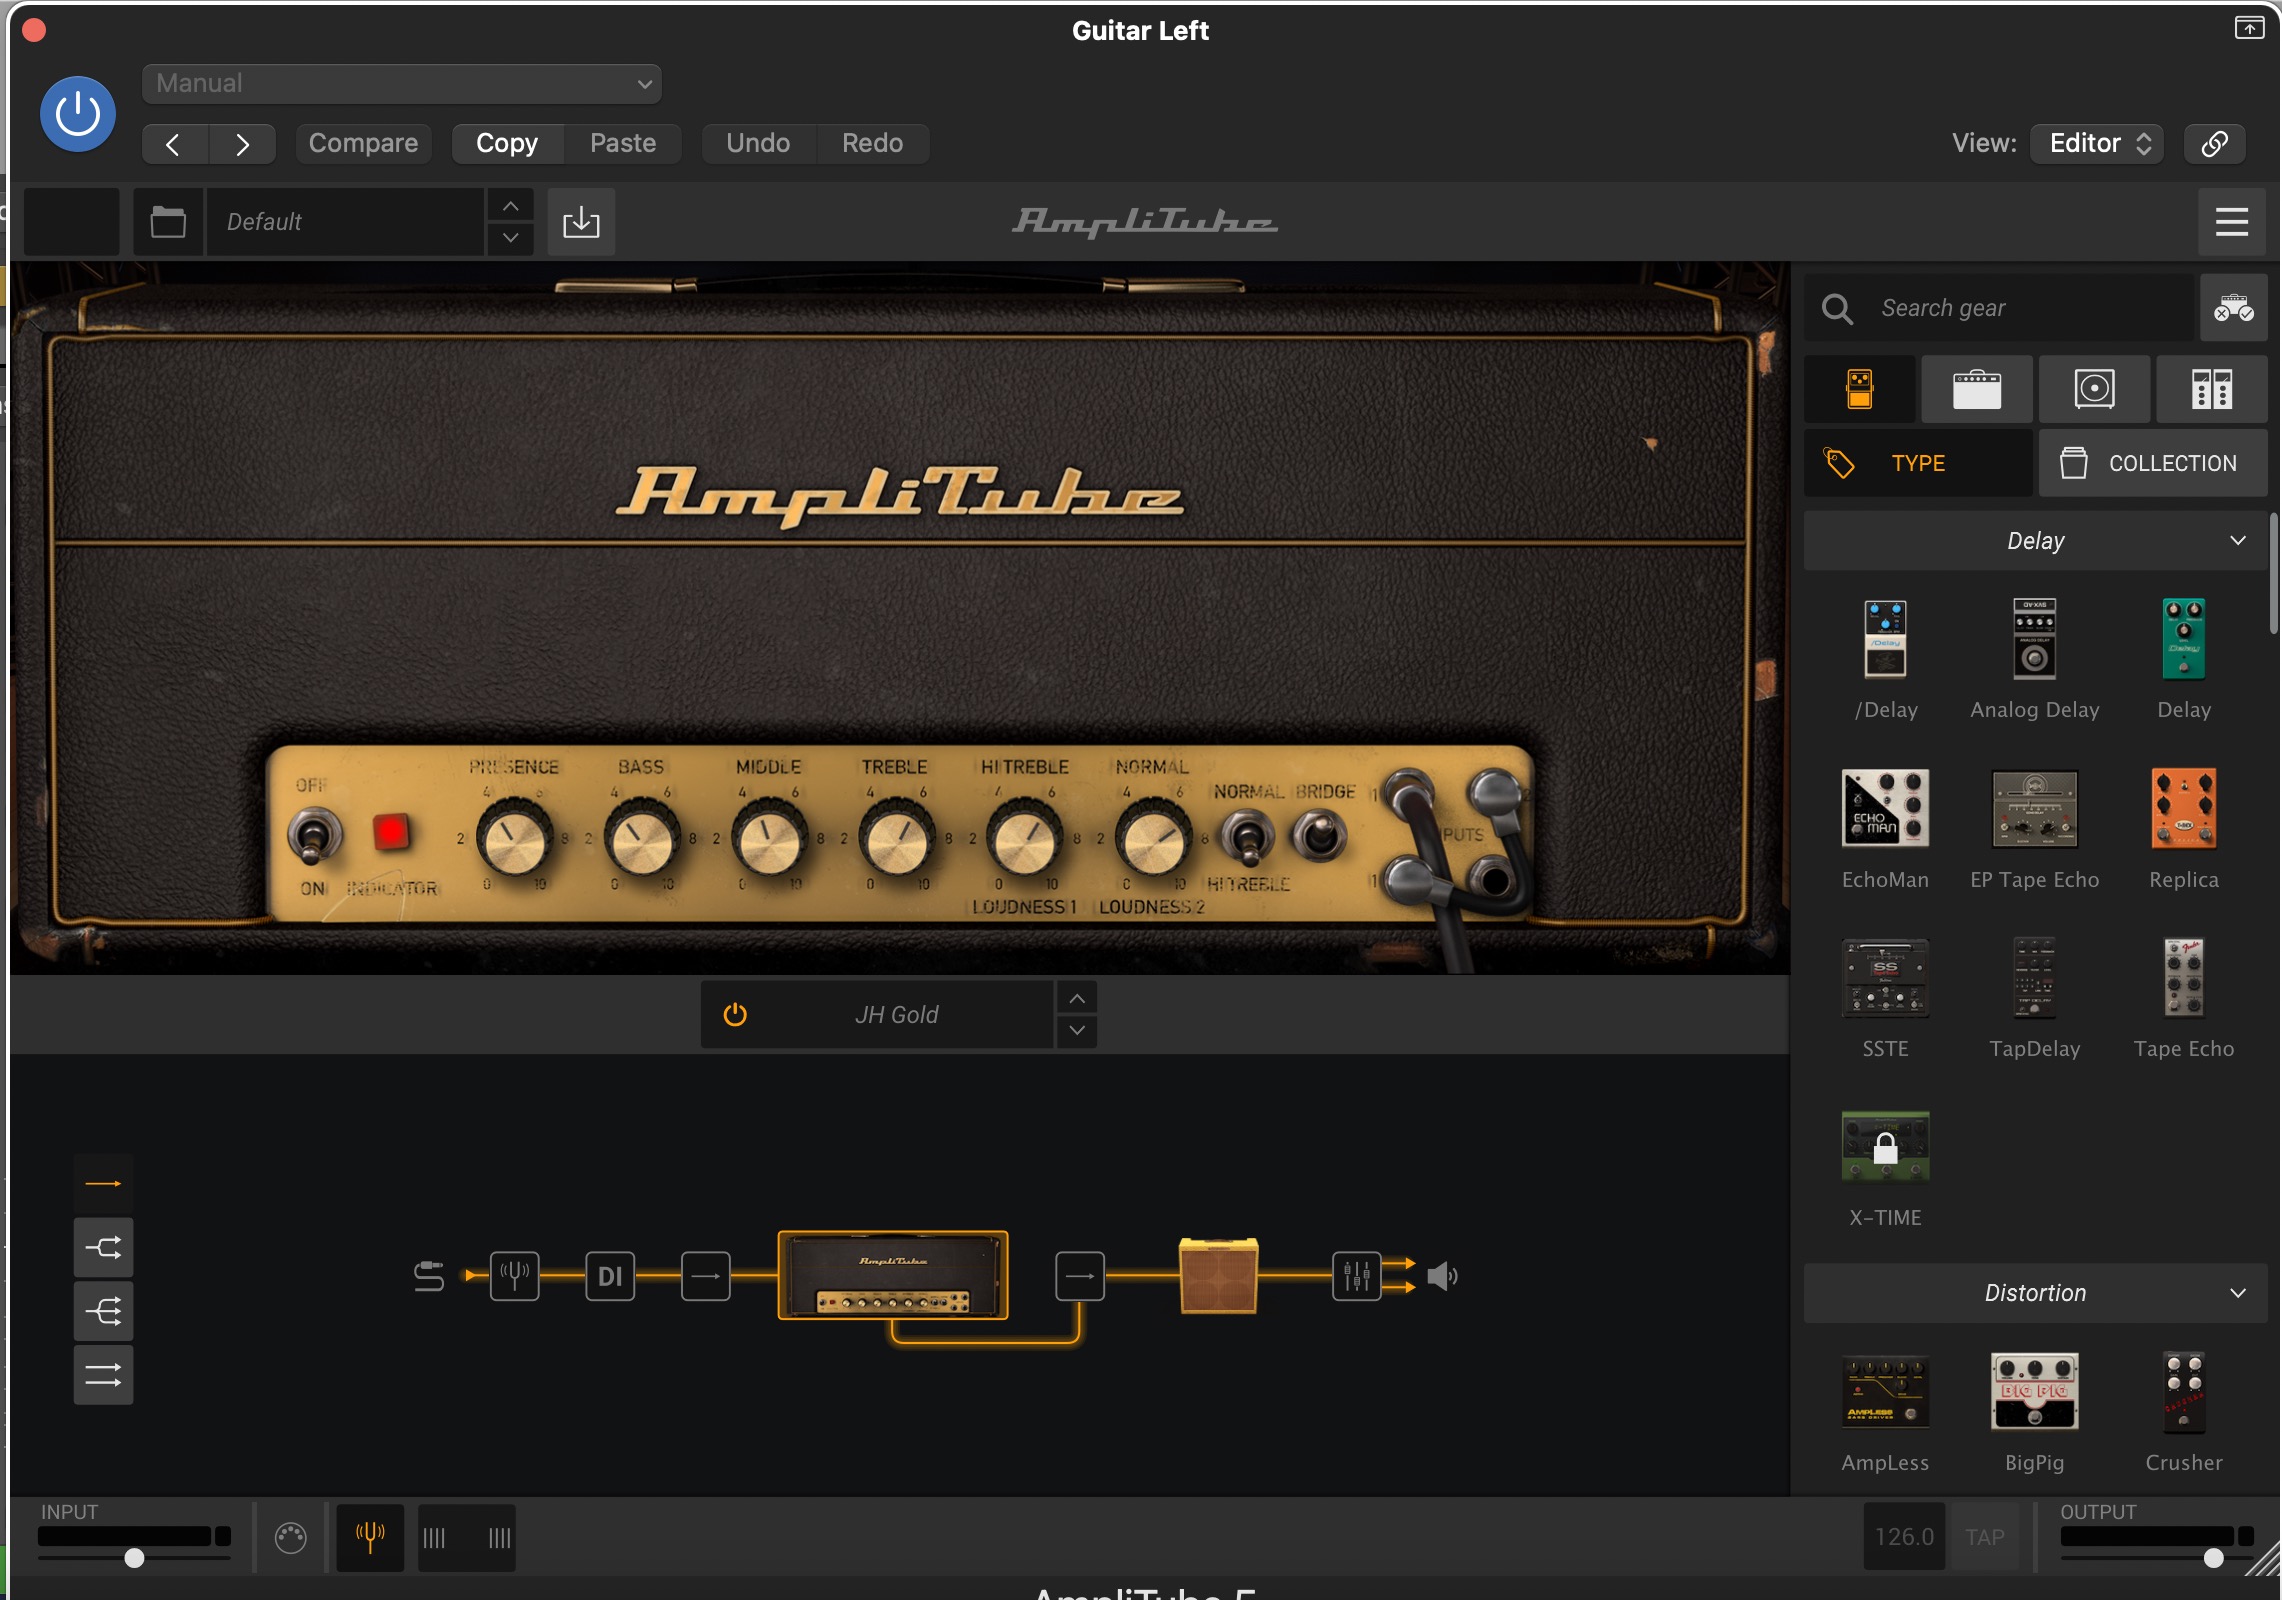Viewport: 2282px width, 1600px height.
Task: Select the three-way split routing icon
Action: tap(103, 1311)
